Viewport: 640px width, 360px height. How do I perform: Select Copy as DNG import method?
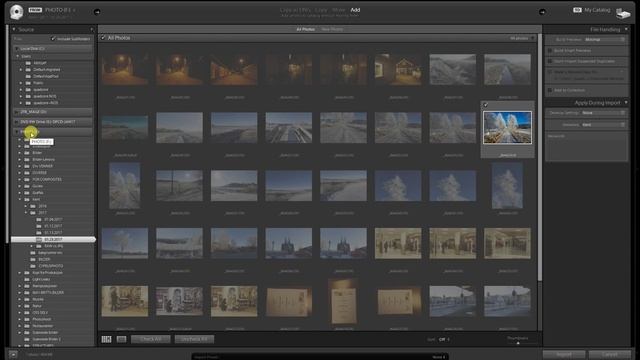pyautogui.click(x=296, y=10)
